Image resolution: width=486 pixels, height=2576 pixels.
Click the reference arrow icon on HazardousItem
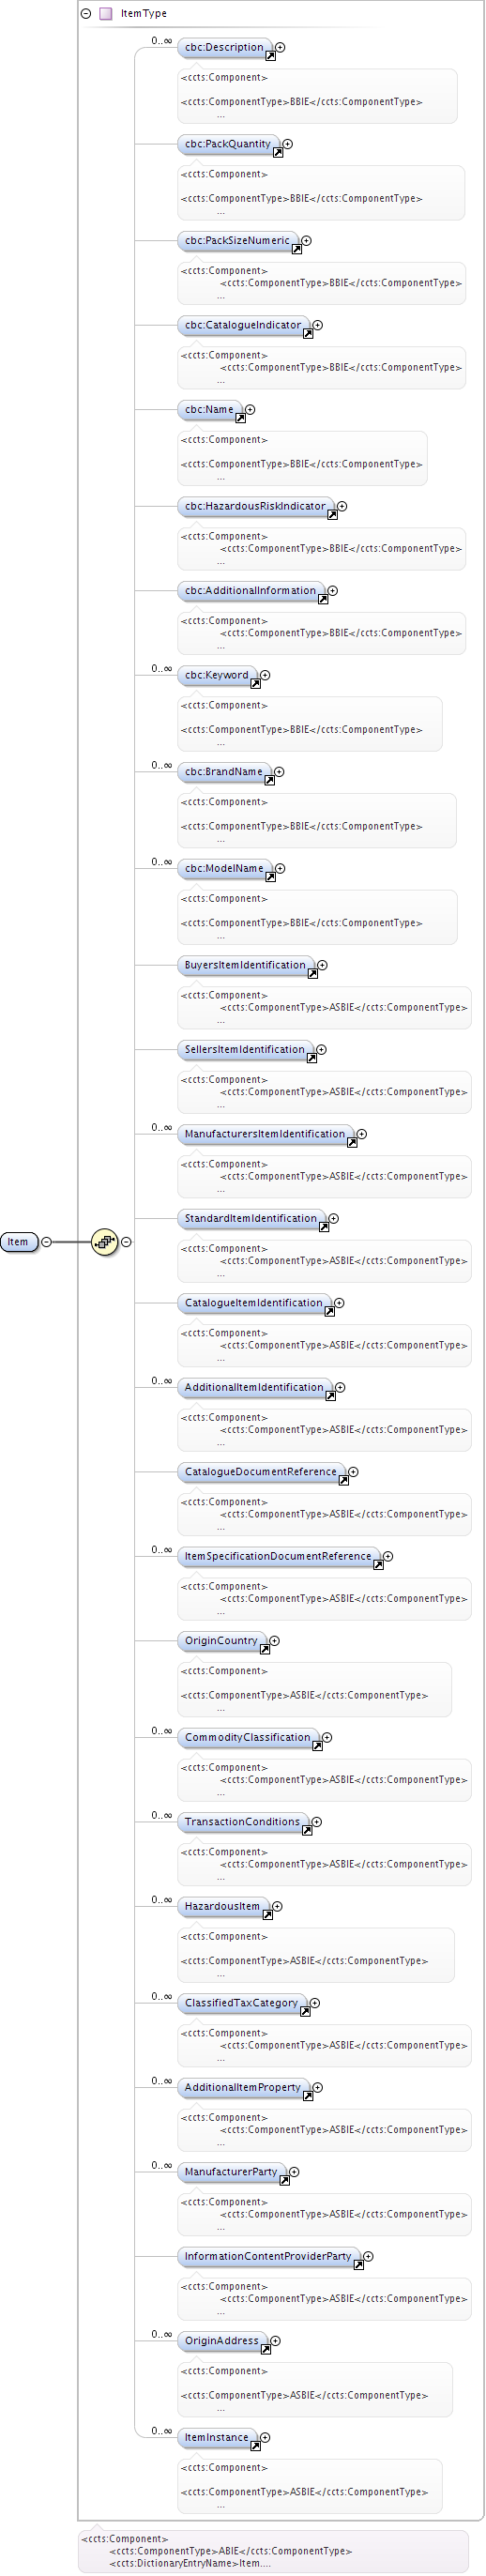coord(268,1915)
